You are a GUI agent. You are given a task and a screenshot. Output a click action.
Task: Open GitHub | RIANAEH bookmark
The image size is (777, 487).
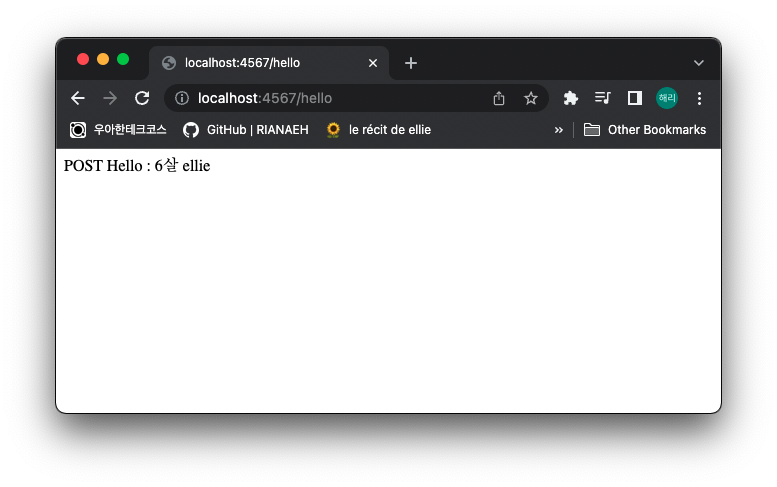(x=246, y=130)
